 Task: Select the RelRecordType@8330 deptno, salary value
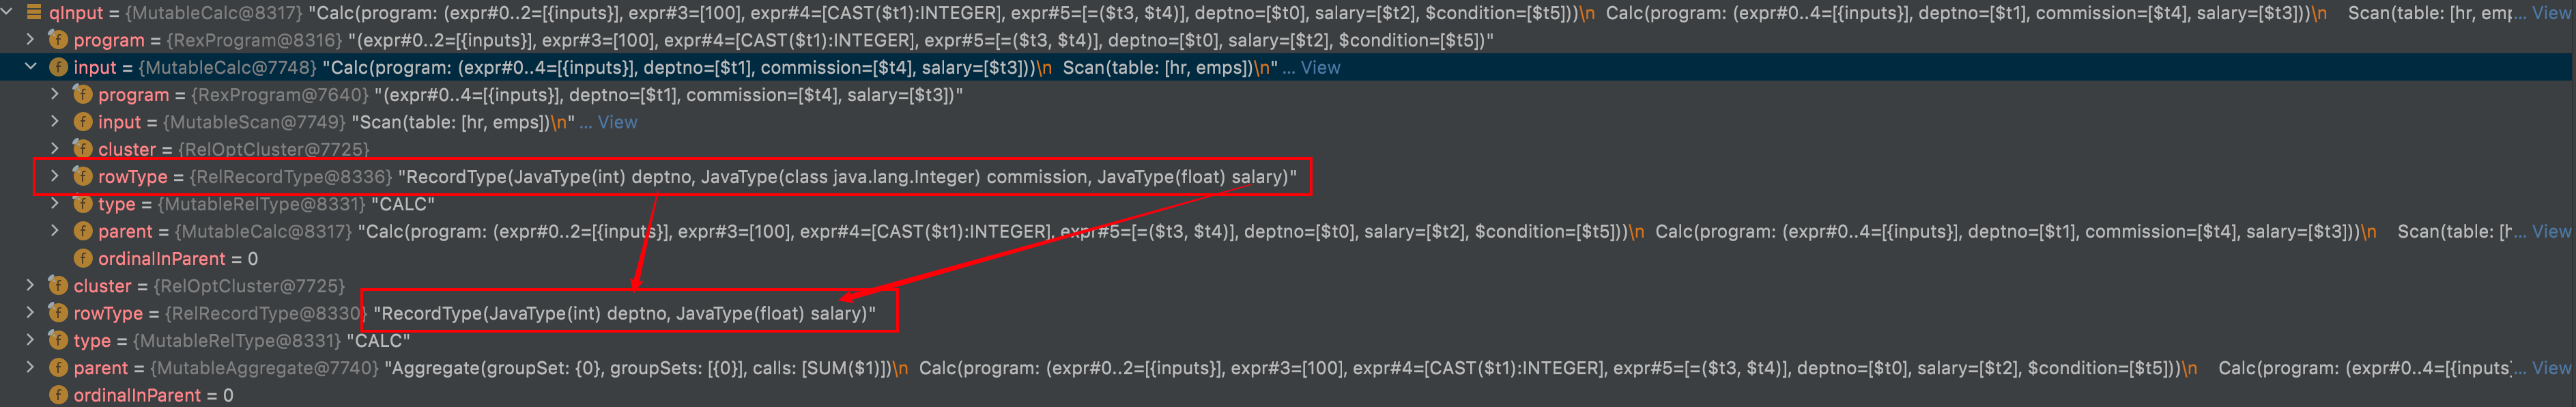pos(624,313)
